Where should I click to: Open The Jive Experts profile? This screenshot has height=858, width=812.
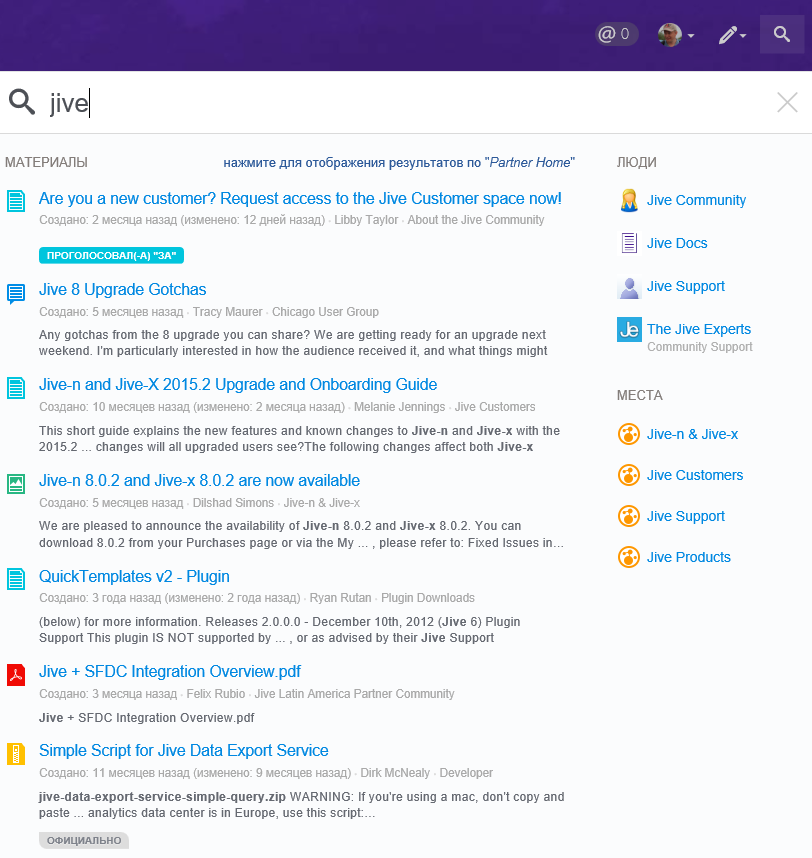[x=699, y=329]
